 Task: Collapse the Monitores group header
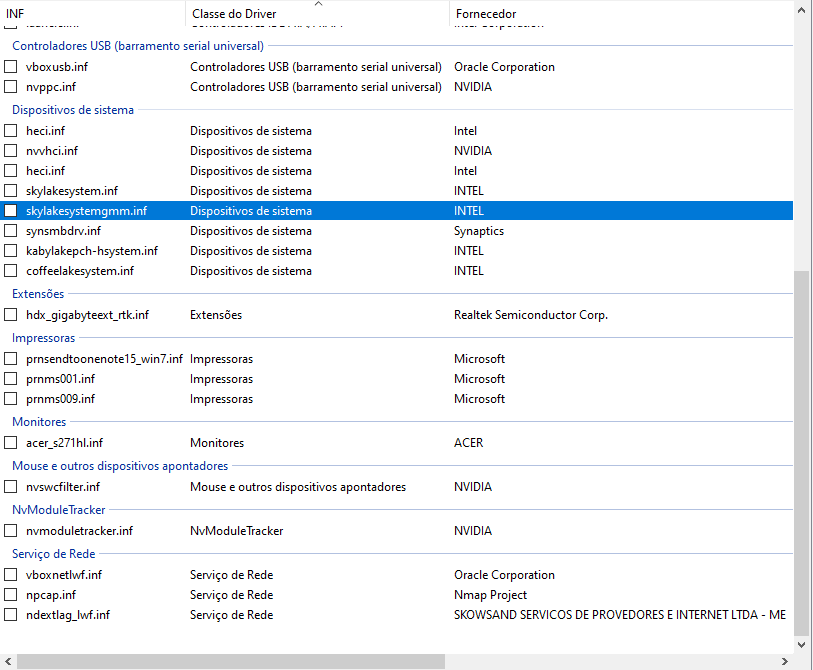click(39, 422)
